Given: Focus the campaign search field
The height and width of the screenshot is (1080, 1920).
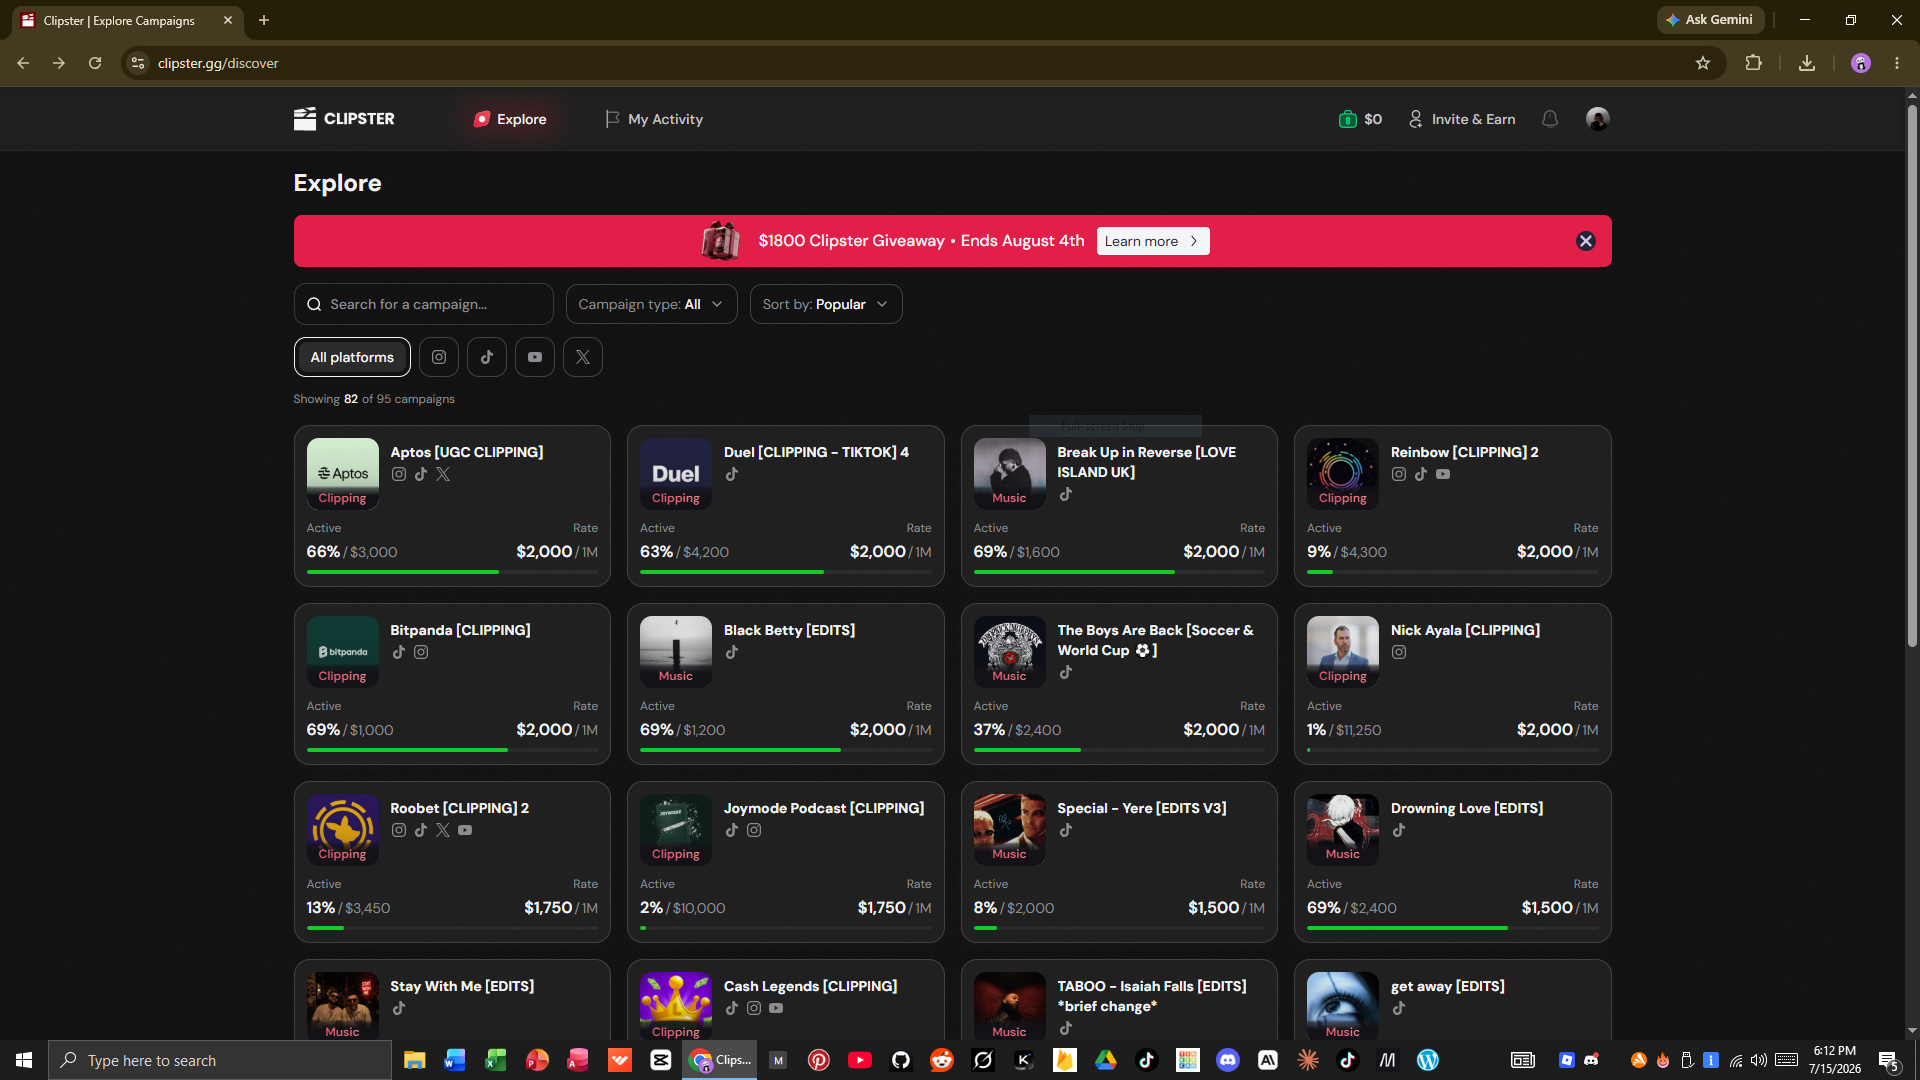Looking at the screenshot, I should click(x=423, y=304).
